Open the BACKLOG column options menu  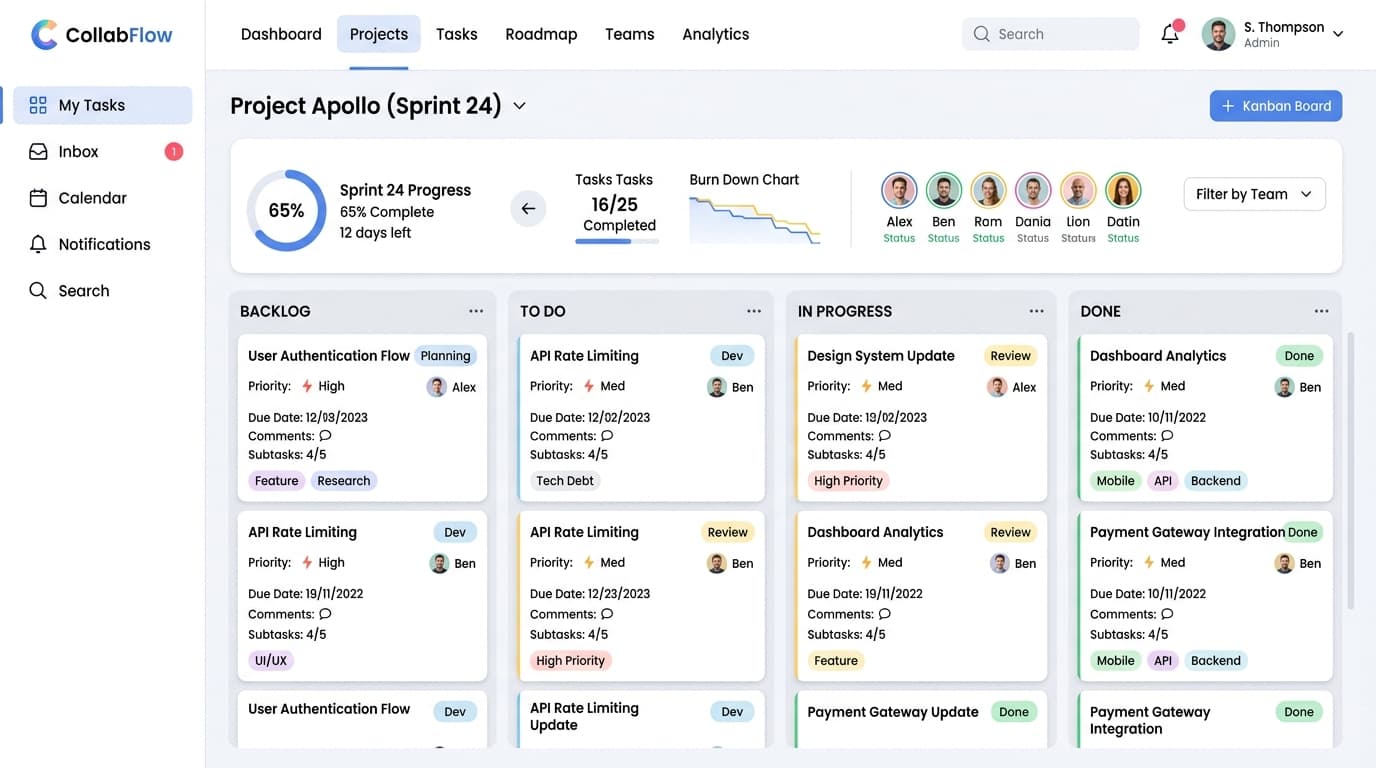coord(476,311)
